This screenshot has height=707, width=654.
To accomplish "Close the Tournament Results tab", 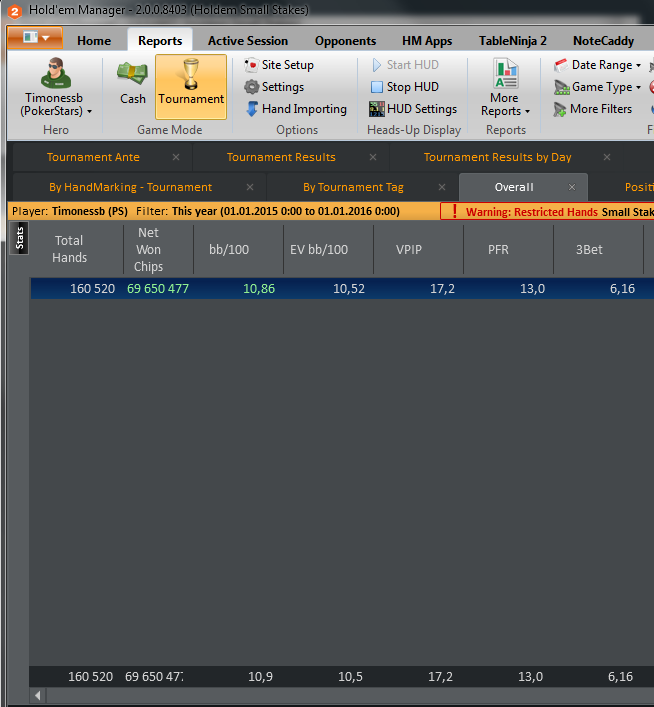I will click(373, 157).
